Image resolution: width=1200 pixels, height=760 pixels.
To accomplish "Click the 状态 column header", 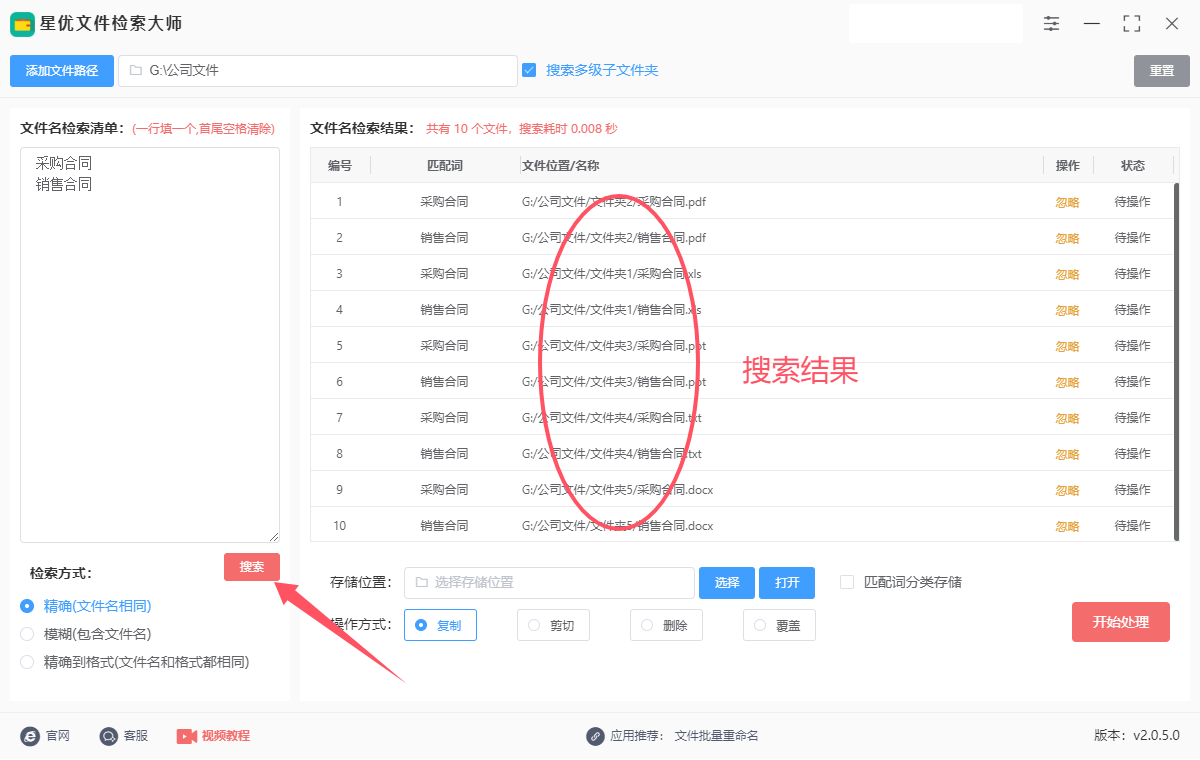I will 1132,166.
